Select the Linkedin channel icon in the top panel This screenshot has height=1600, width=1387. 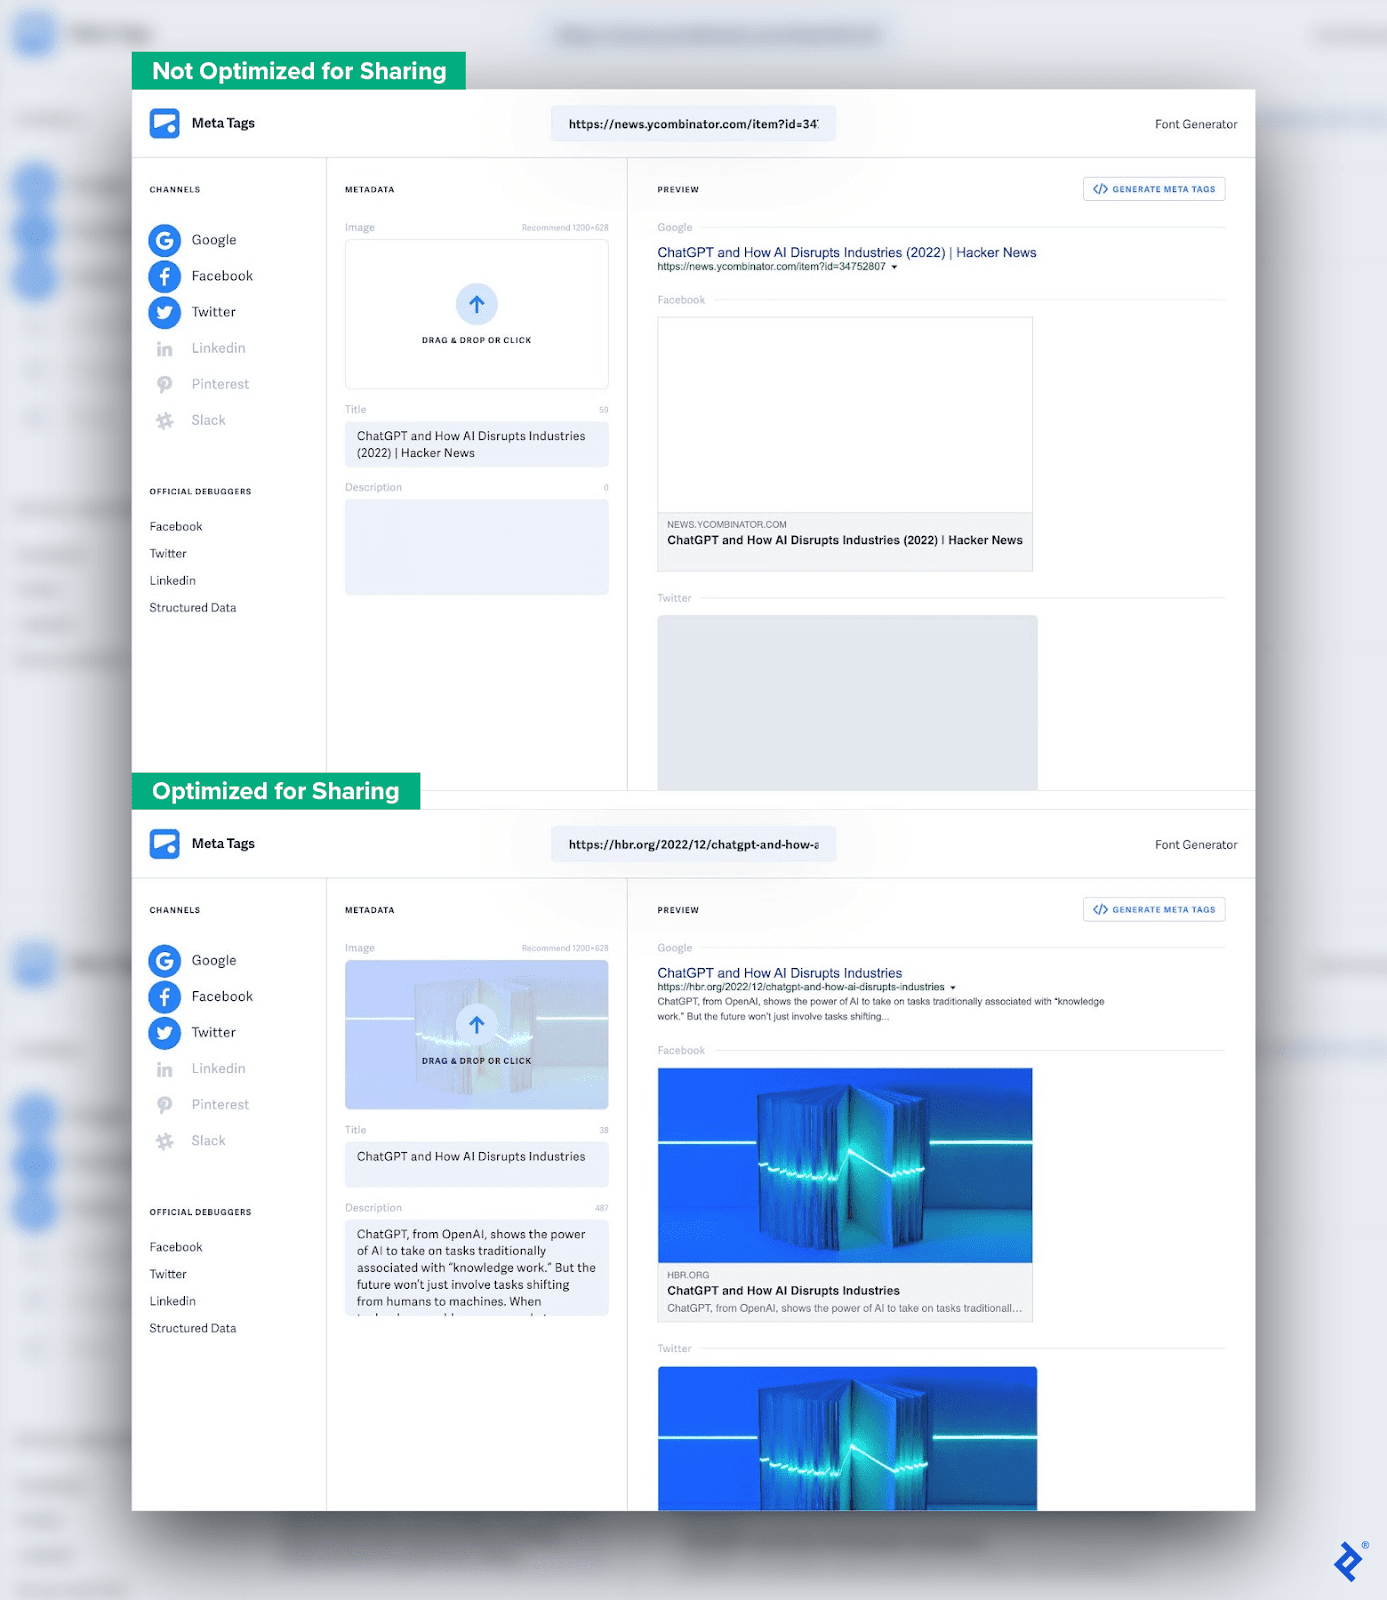tap(164, 349)
